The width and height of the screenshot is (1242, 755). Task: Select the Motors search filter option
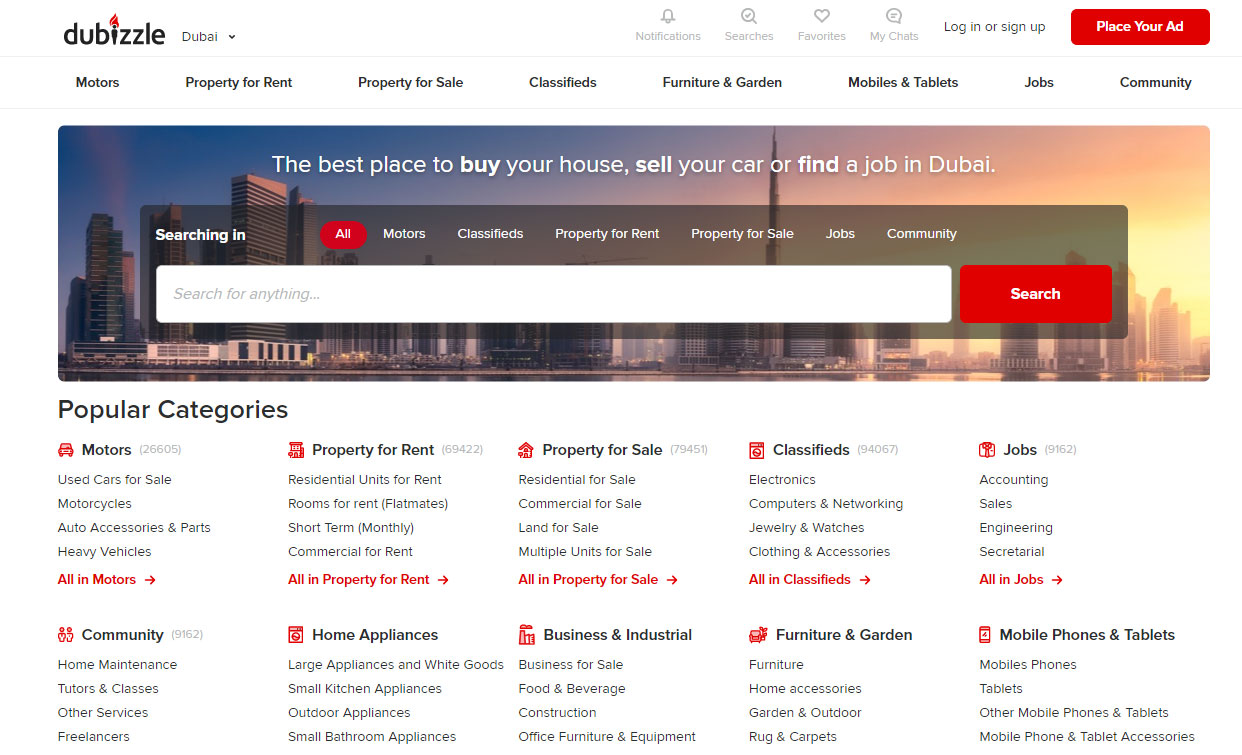(404, 234)
